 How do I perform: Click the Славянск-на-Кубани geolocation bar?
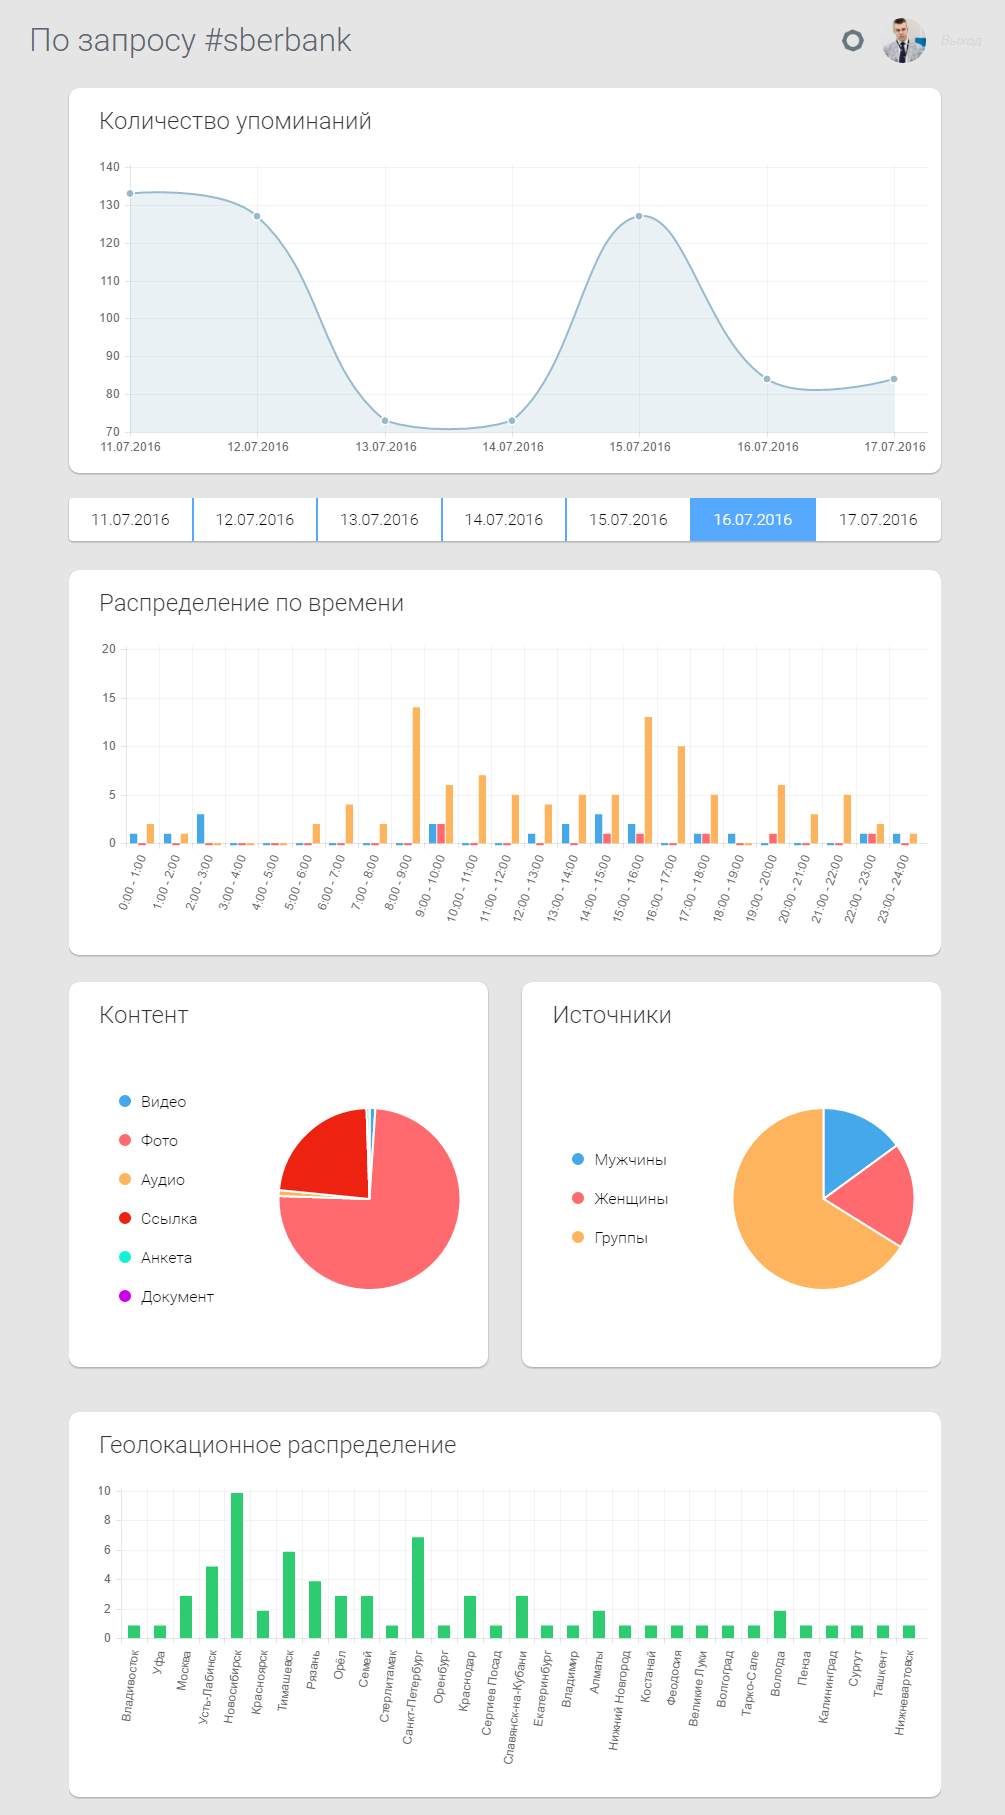pos(522,1617)
